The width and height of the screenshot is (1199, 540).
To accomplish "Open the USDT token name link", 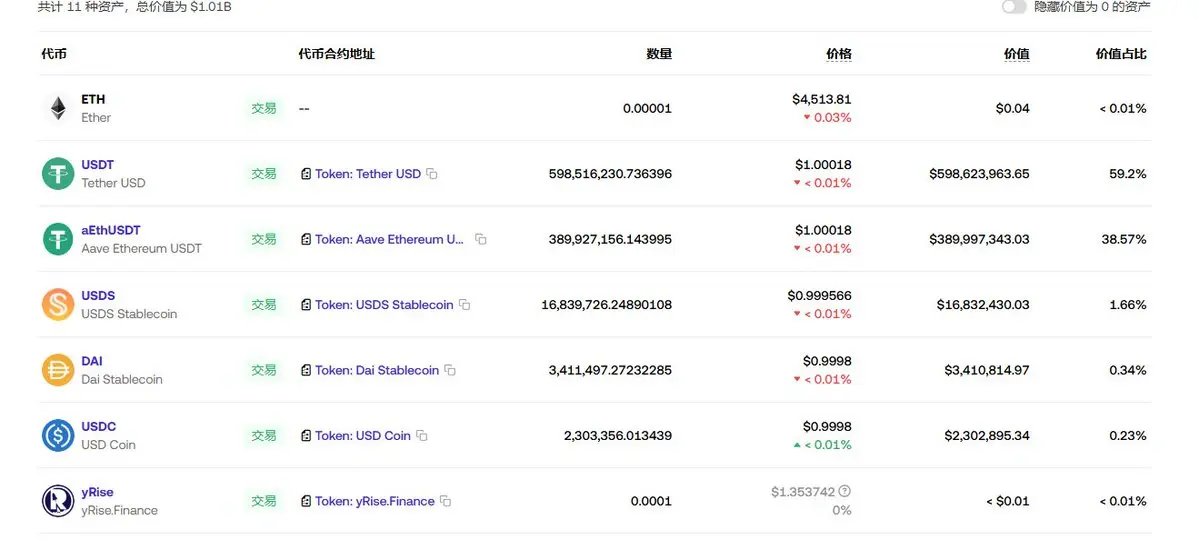I will coord(97,164).
